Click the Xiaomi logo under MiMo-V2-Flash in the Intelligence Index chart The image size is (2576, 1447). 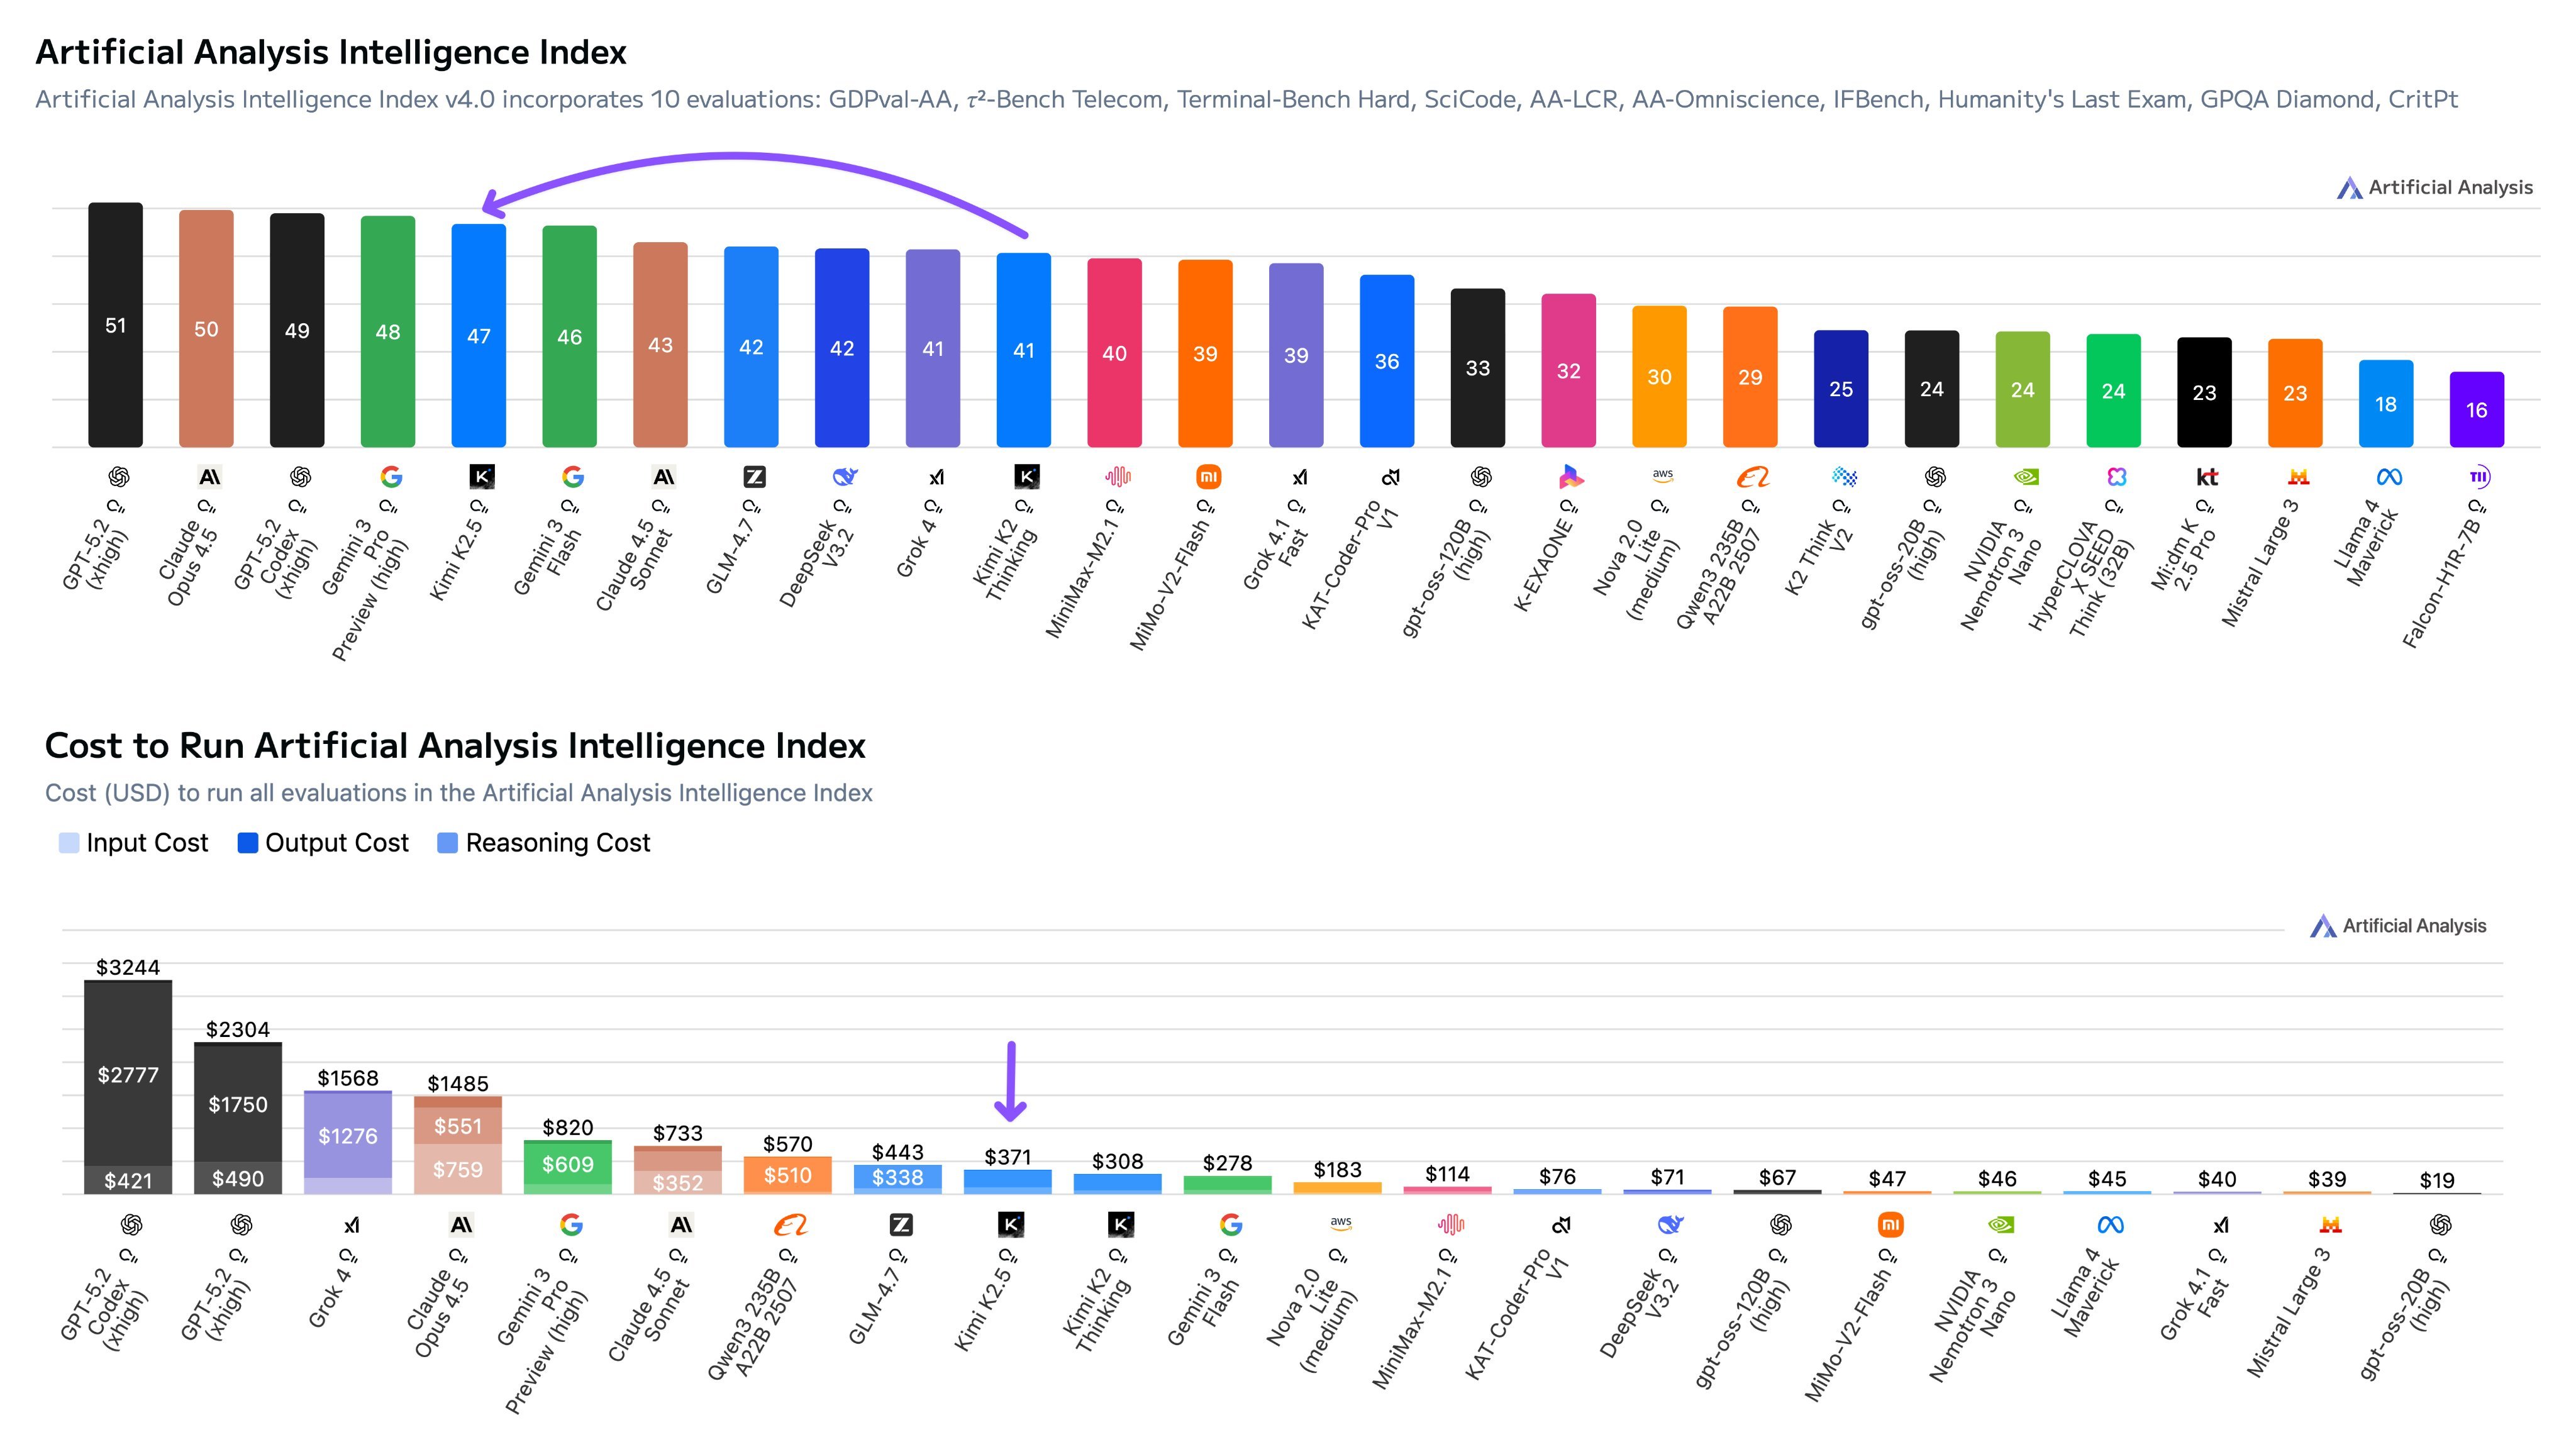1208,477
